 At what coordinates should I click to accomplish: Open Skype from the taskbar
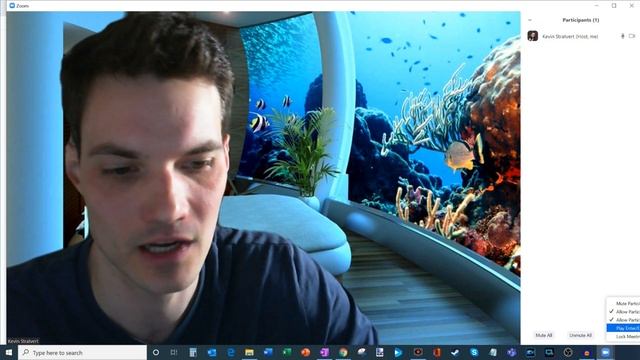(x=474, y=352)
